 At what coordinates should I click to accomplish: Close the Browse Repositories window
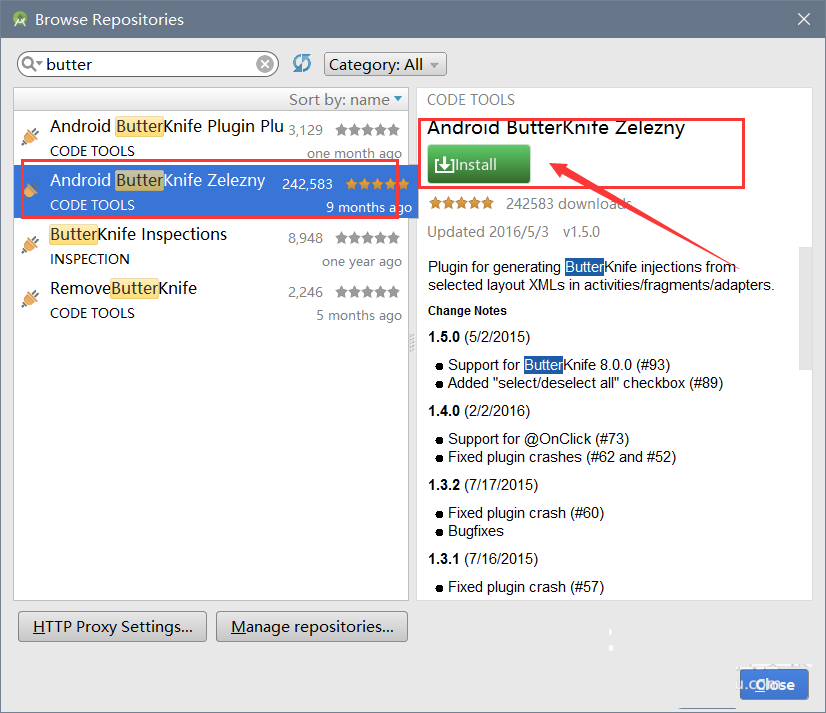pyautogui.click(x=804, y=19)
